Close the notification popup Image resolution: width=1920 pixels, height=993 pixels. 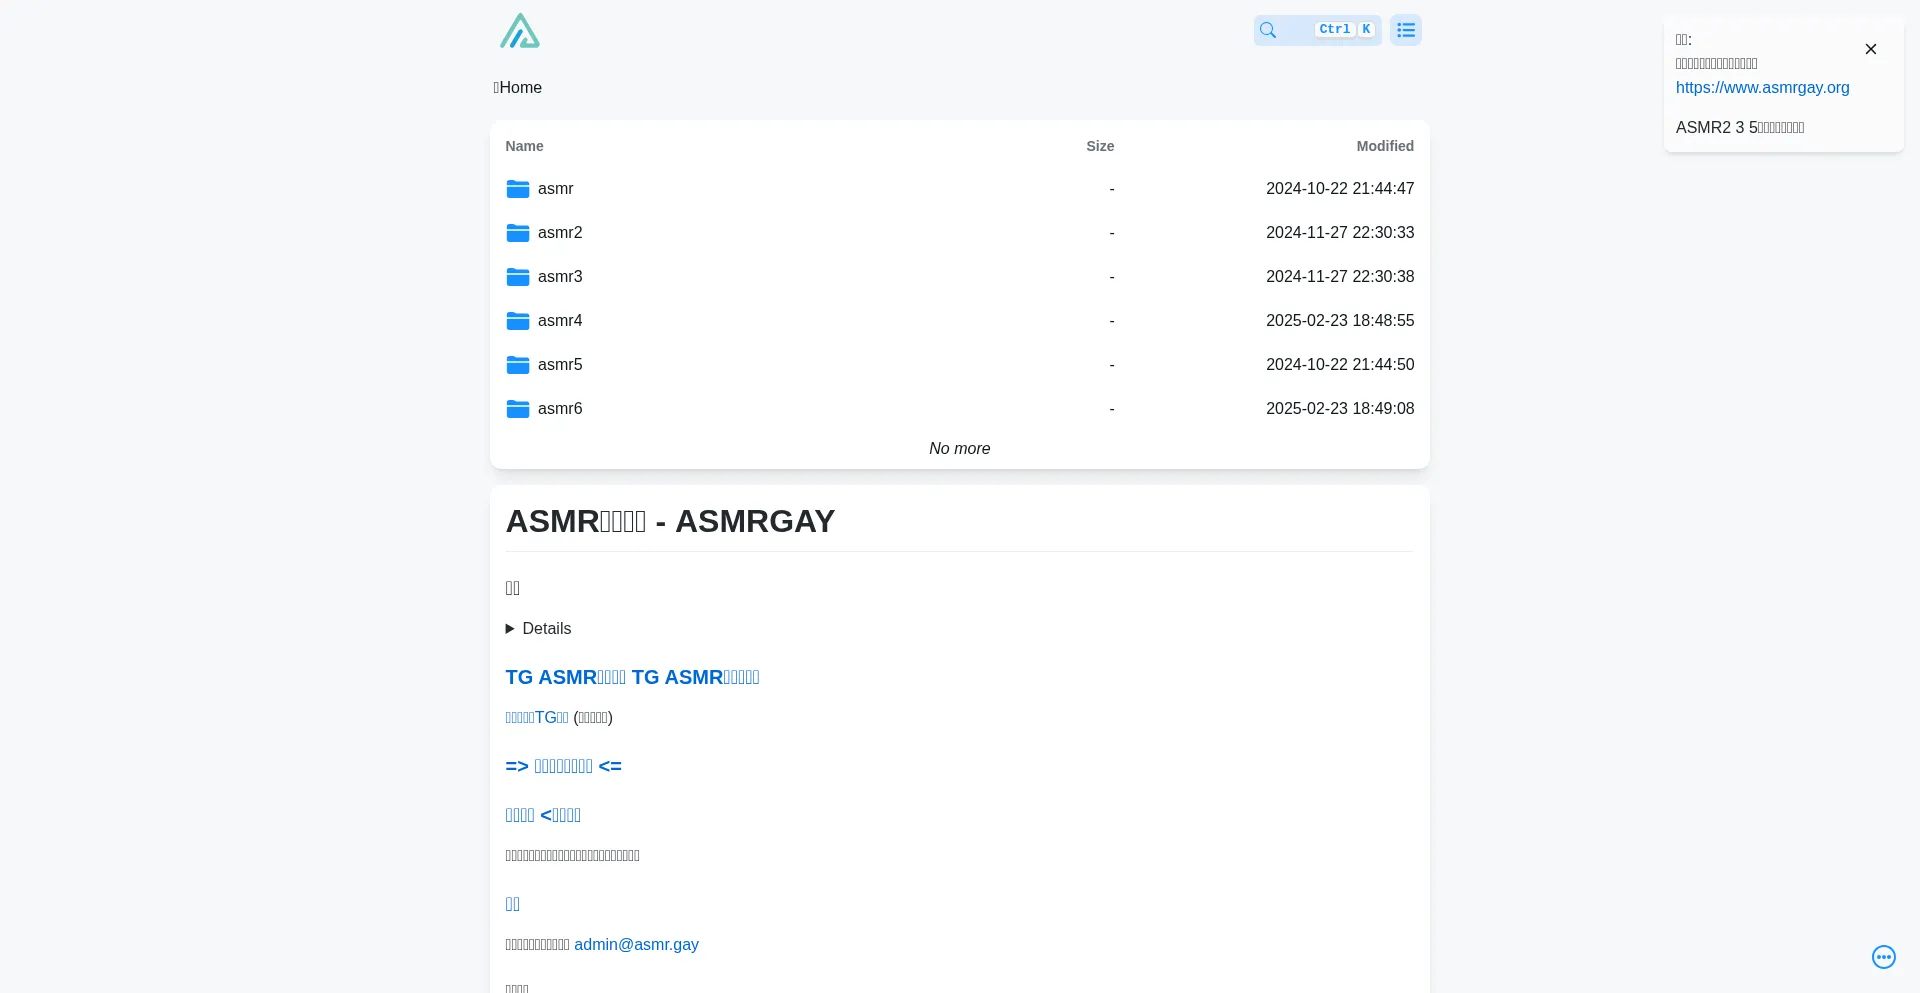pyautogui.click(x=1870, y=49)
